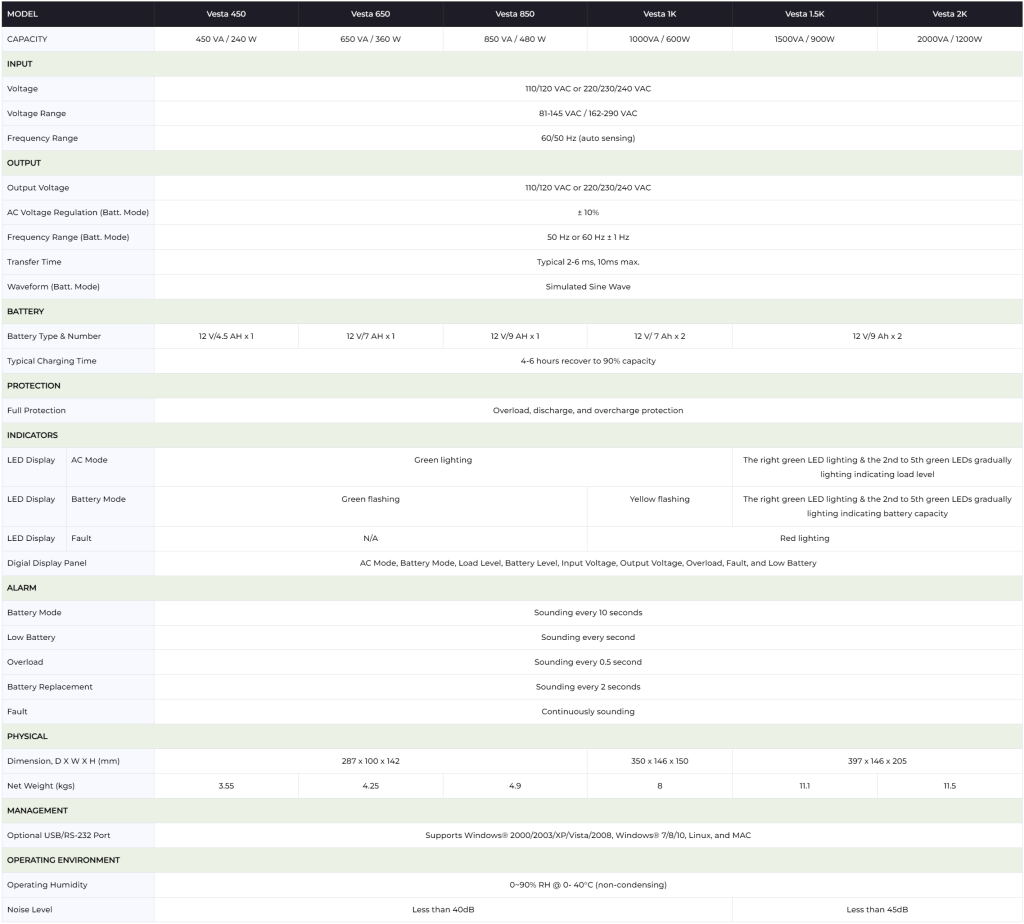Image resolution: width=1024 pixels, height=924 pixels.
Task: Click the 3.55 net weight cell
Action: tap(226, 786)
